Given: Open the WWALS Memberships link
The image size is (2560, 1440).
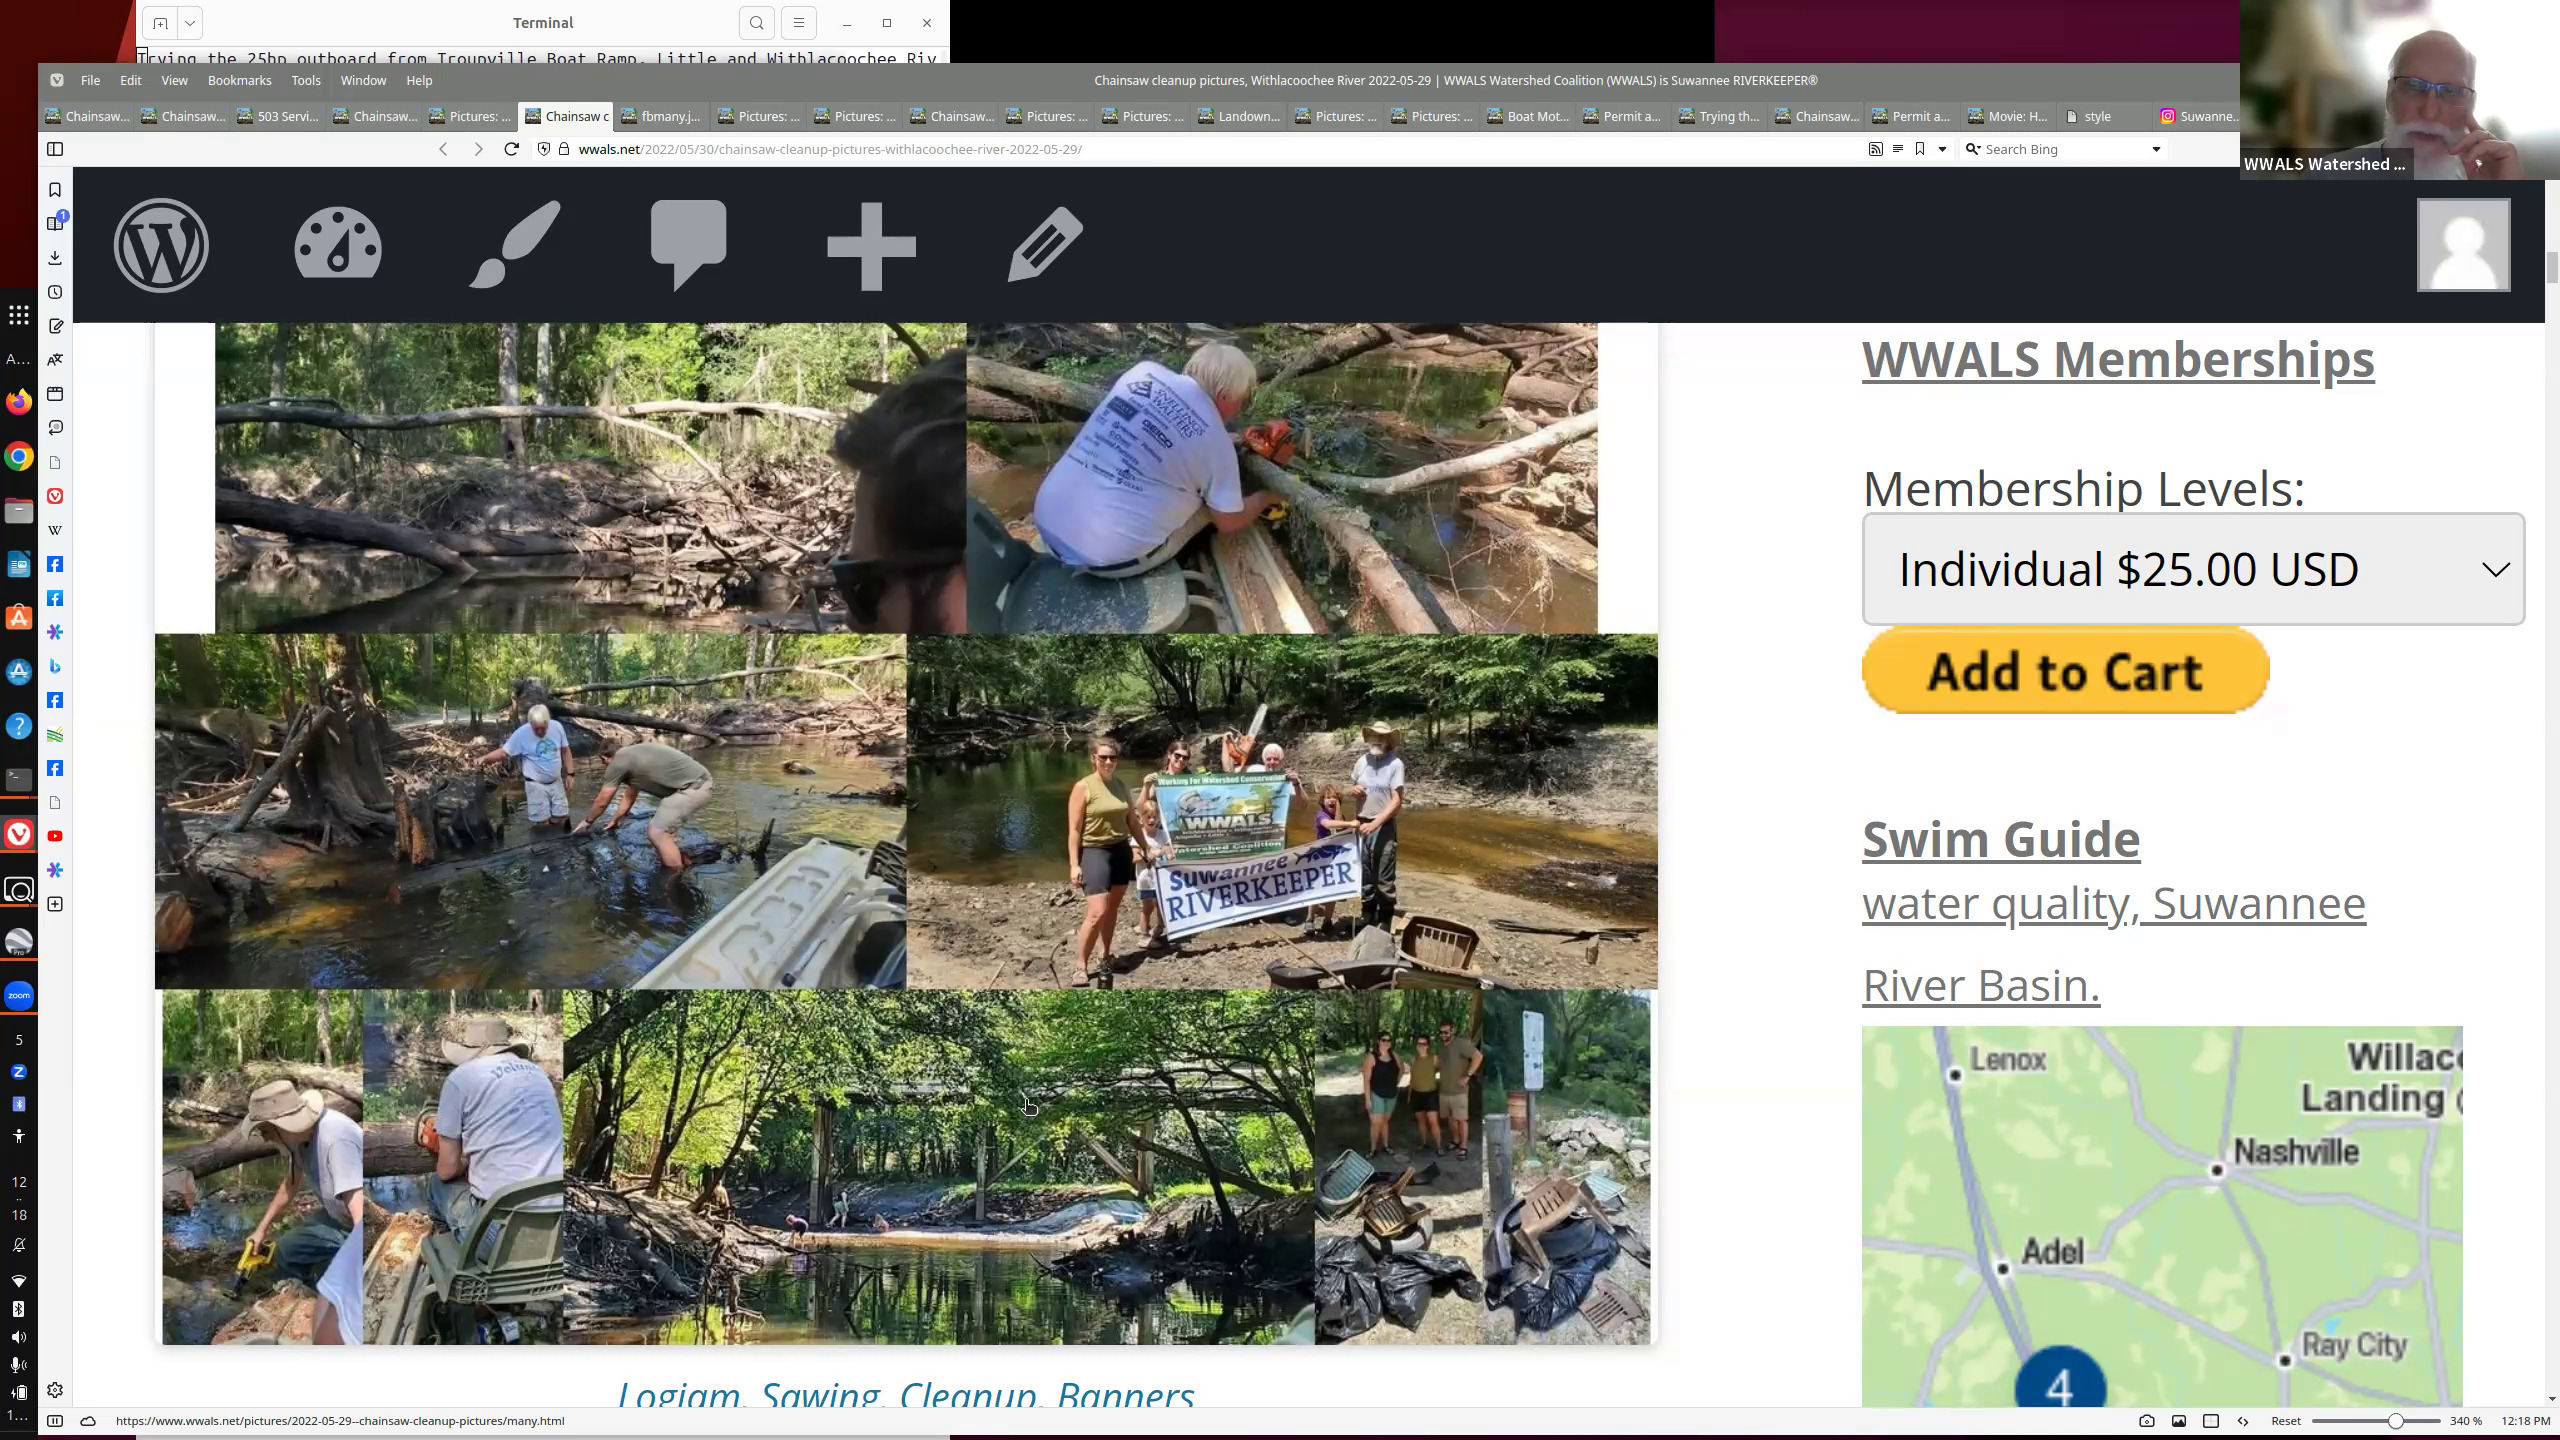Looking at the screenshot, I should (x=2118, y=359).
